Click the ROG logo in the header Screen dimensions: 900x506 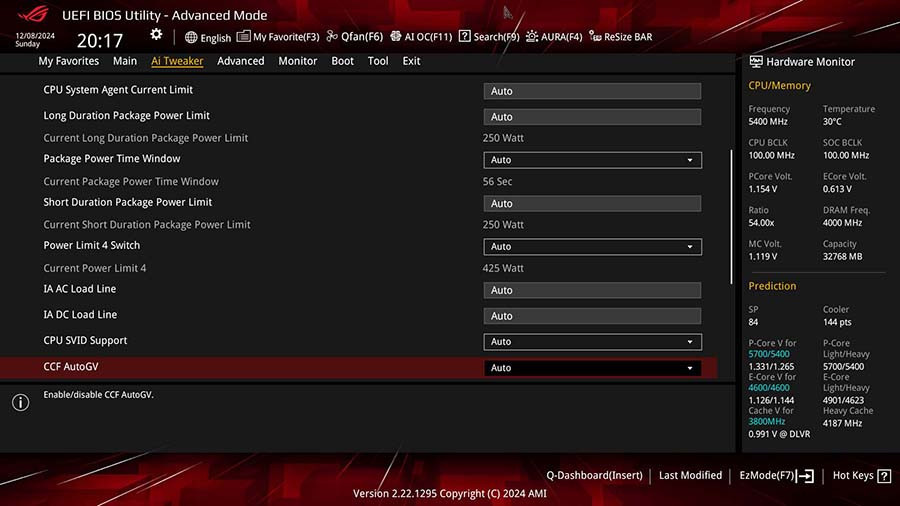pos(33,13)
